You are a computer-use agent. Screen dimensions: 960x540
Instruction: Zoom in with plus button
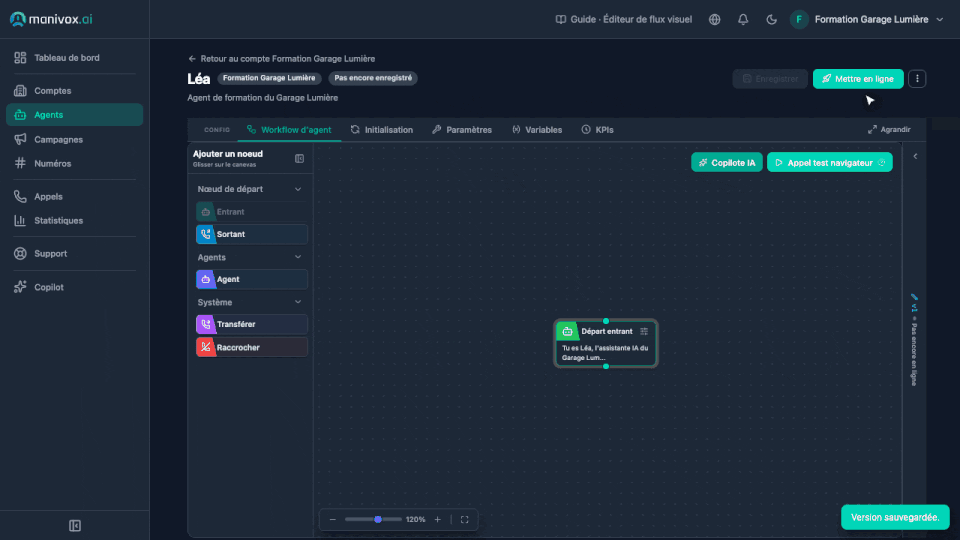[437, 519]
